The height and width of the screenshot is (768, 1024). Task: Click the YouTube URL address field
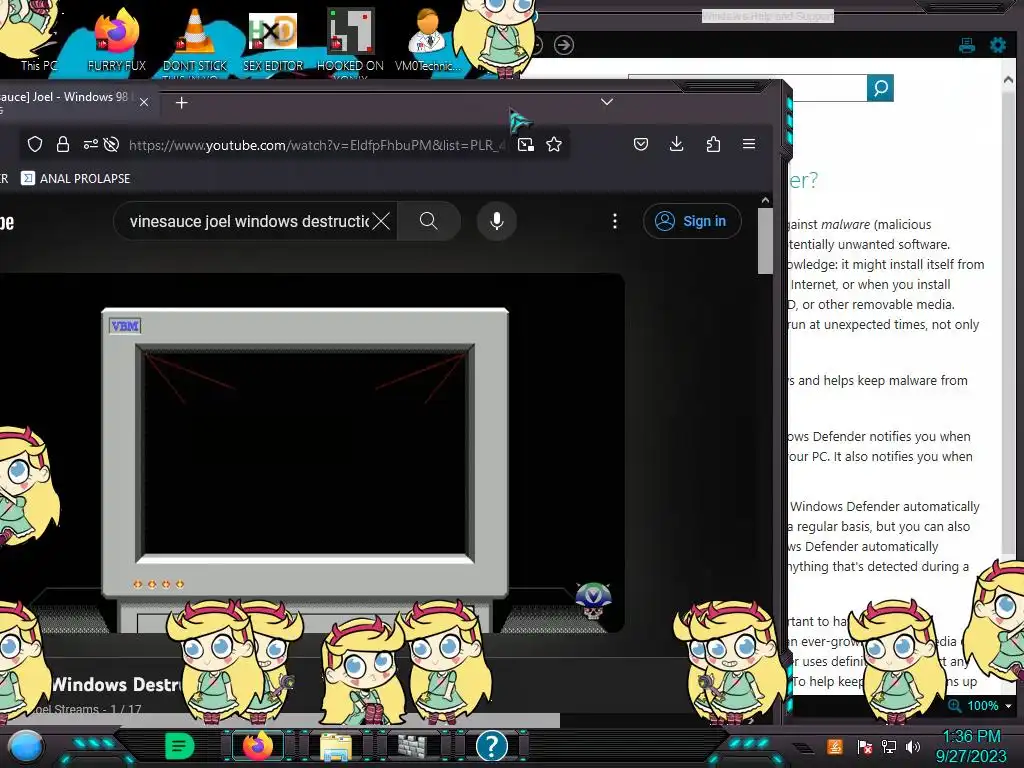(x=317, y=145)
